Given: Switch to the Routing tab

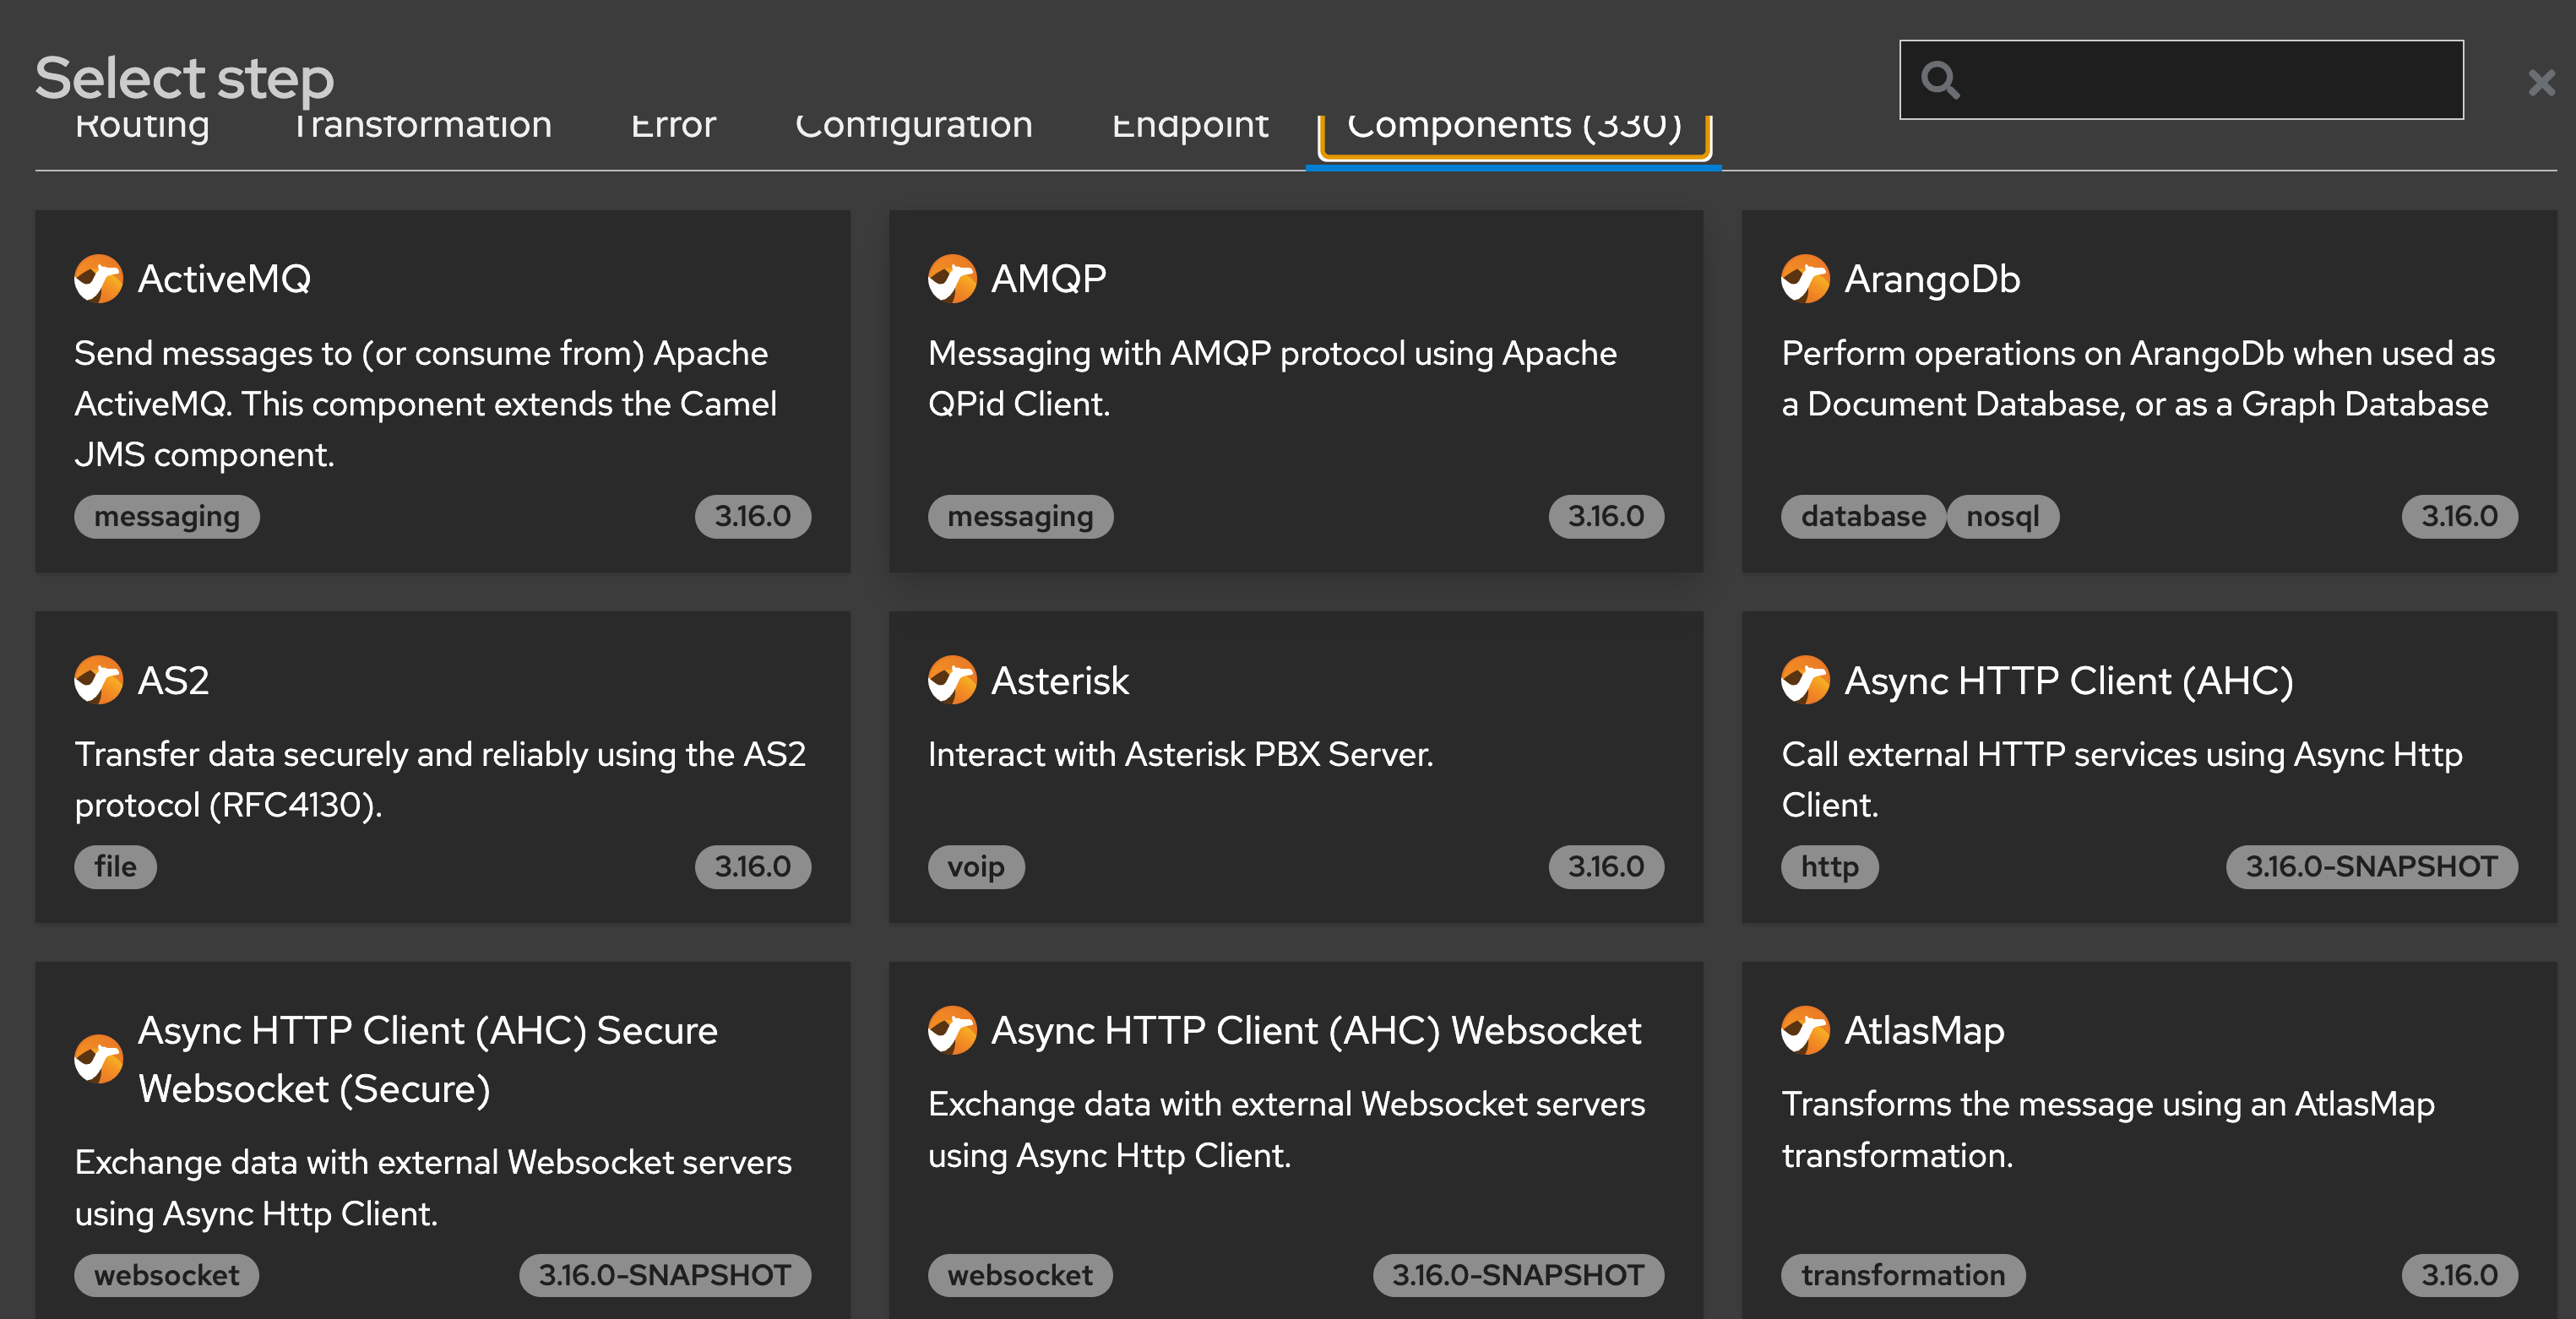Looking at the screenshot, I should coord(143,124).
